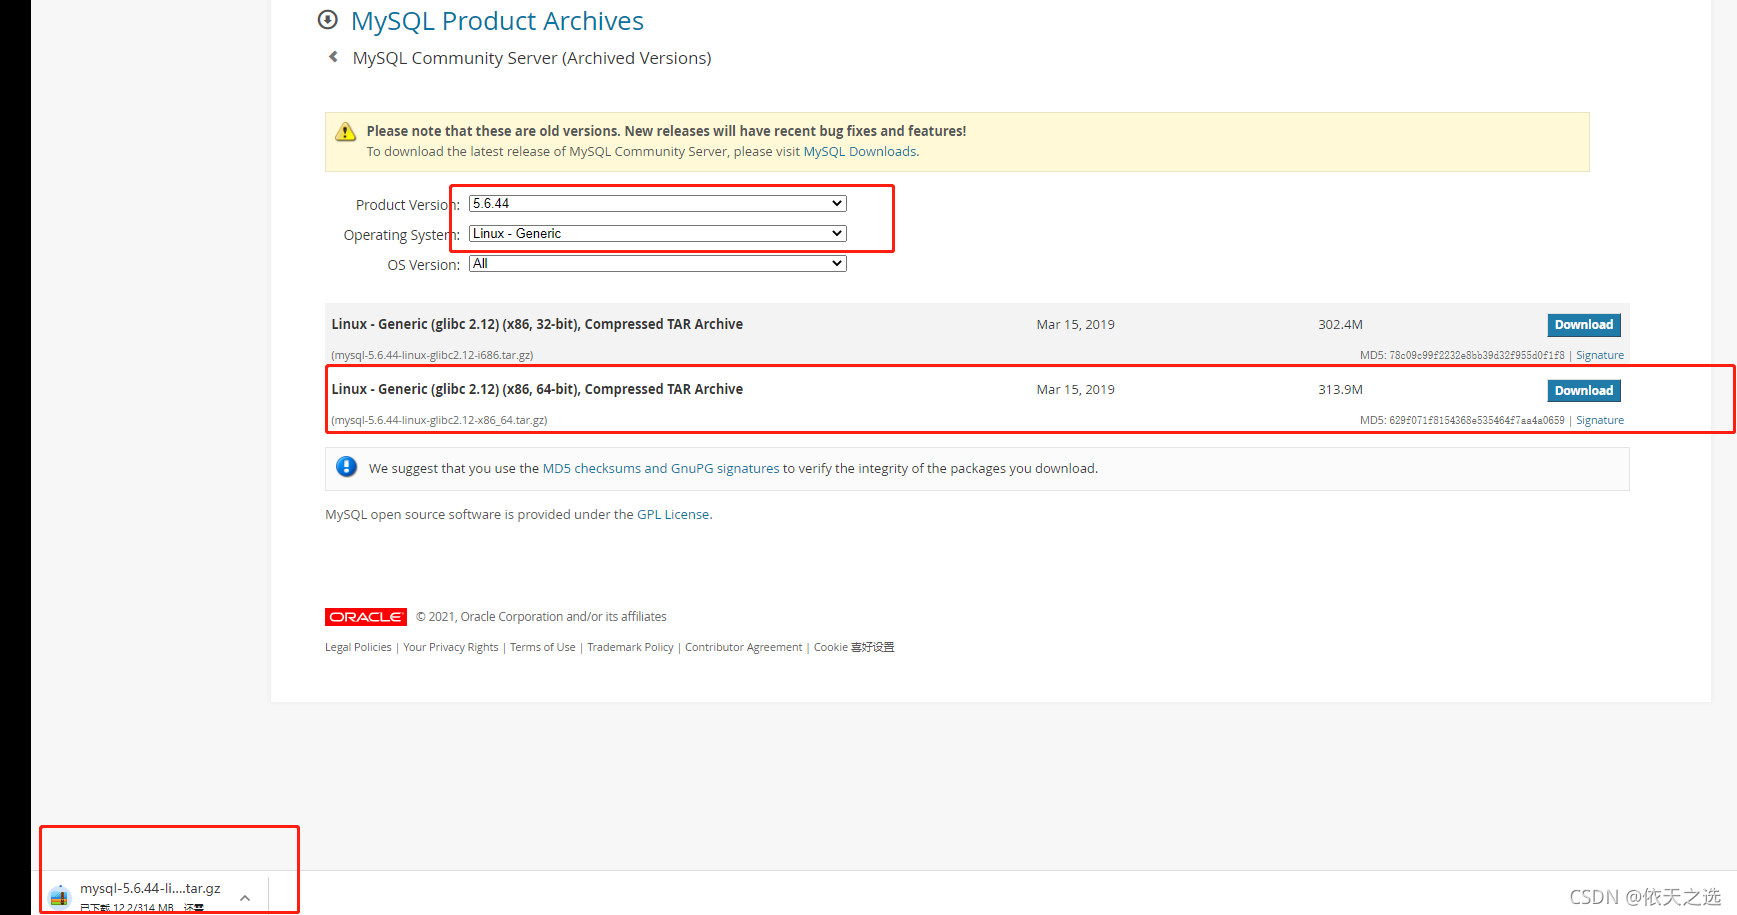The height and width of the screenshot is (915, 1737).
Task: Click the 32-bit archive title text
Action: pyautogui.click(x=537, y=324)
